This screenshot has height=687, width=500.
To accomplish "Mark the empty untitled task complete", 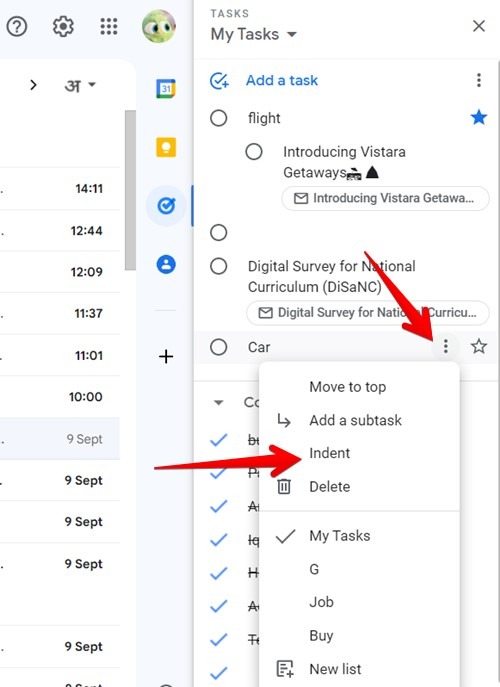I will (218, 232).
